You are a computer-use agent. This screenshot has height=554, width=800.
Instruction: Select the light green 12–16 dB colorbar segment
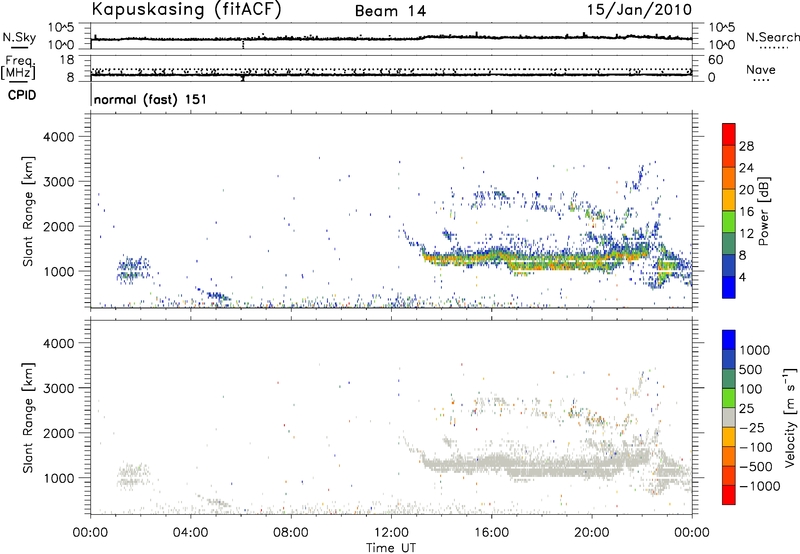tap(729, 222)
